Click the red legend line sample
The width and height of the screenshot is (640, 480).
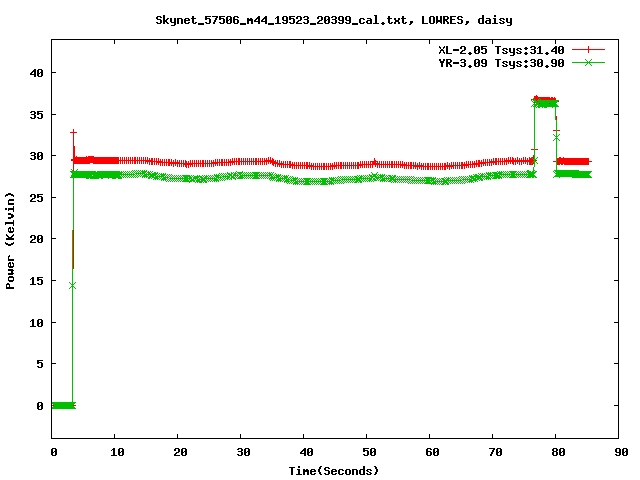click(588, 50)
